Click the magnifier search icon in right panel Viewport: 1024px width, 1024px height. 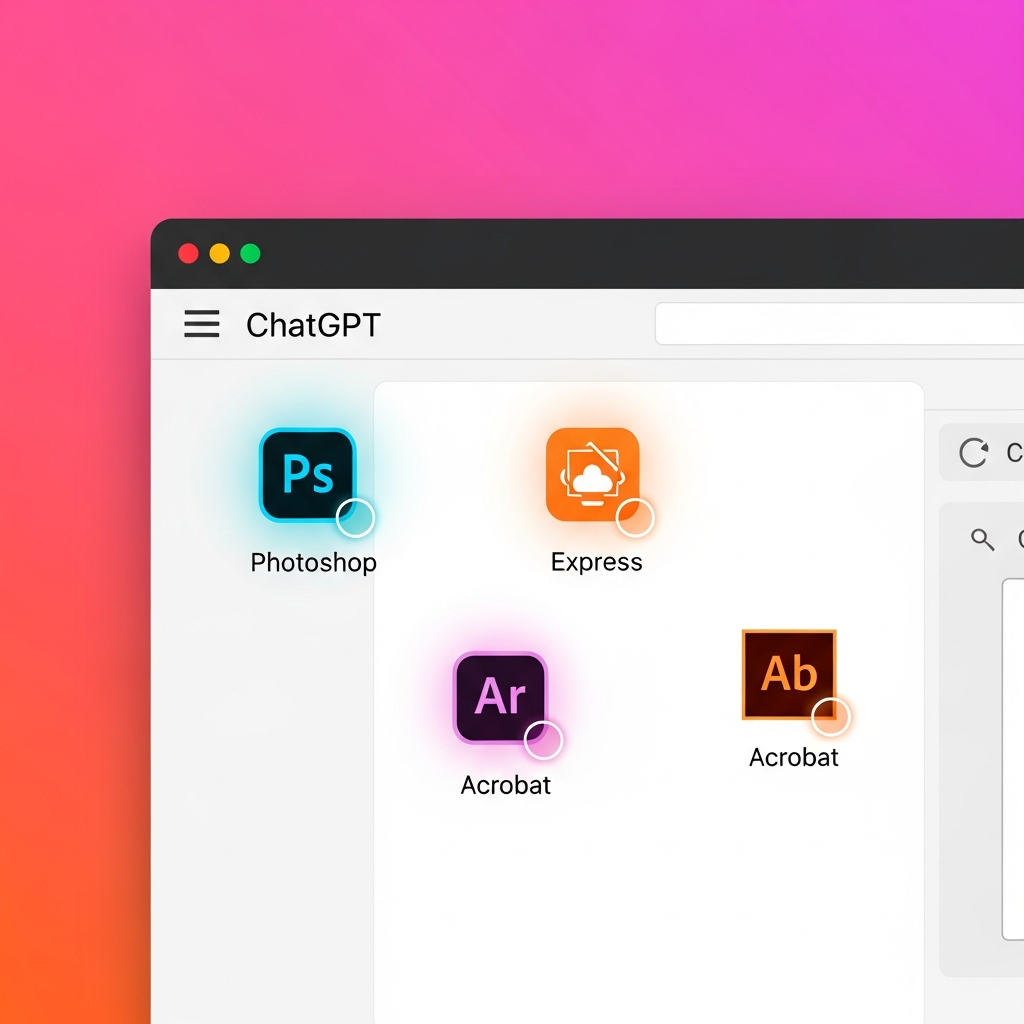point(983,540)
